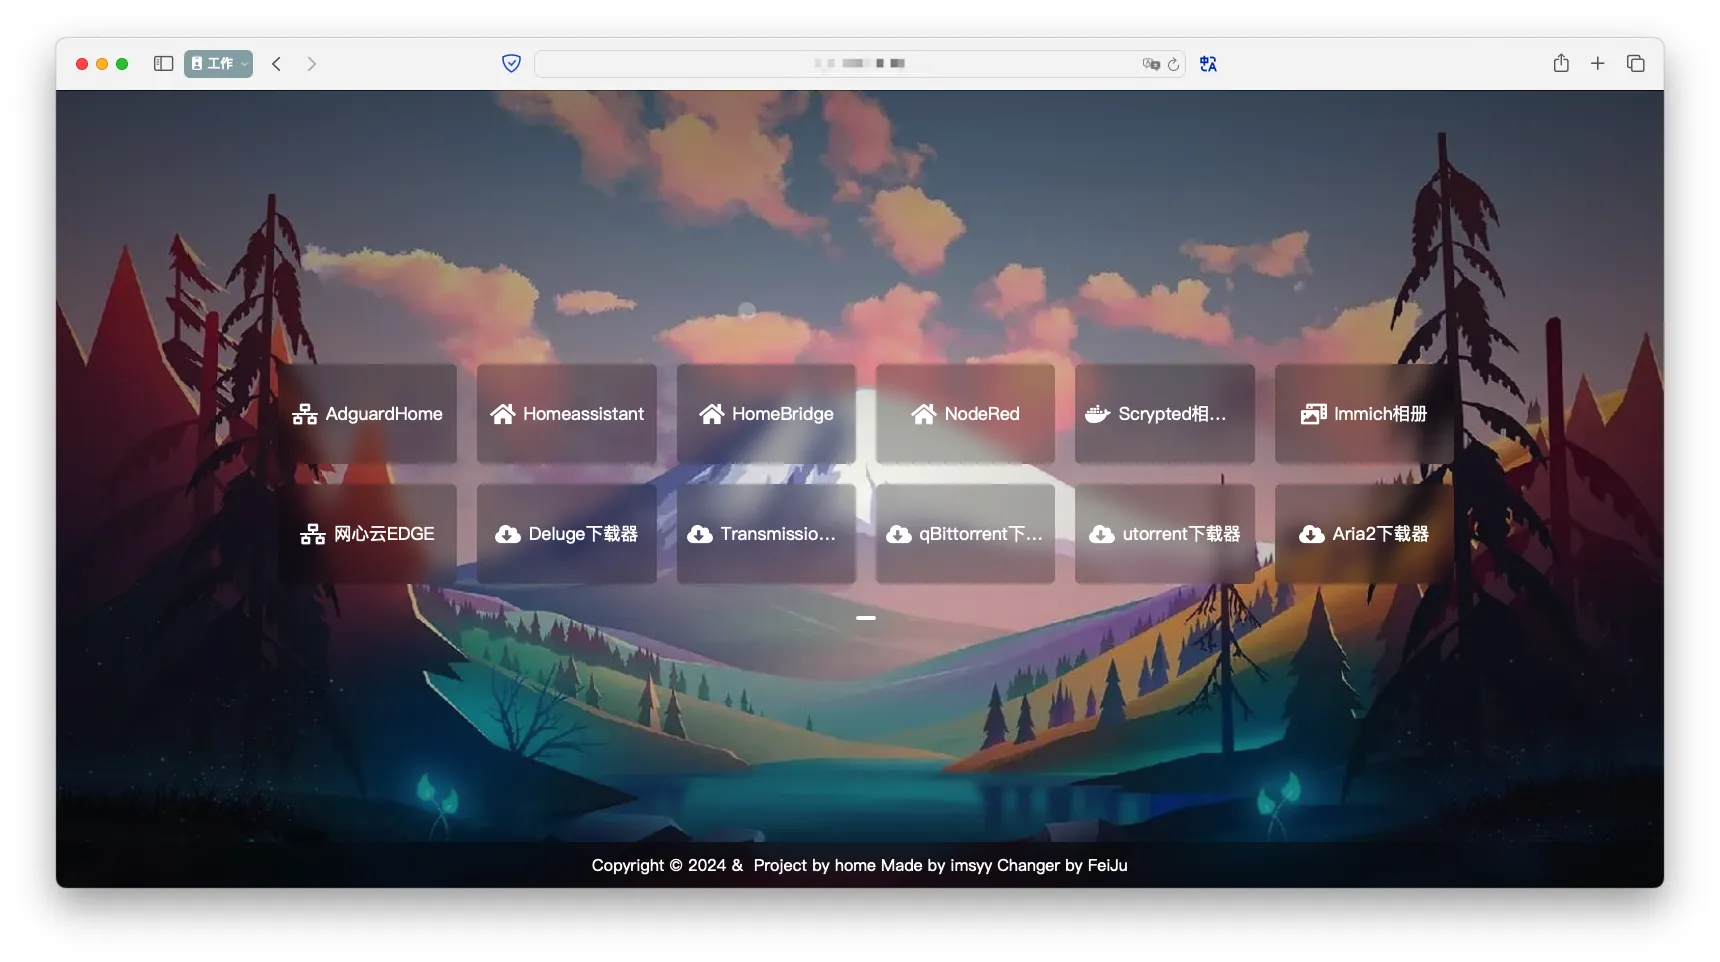This screenshot has width=1720, height=962.
Task: Open the Aria2下载器 tile
Action: coord(1364,534)
